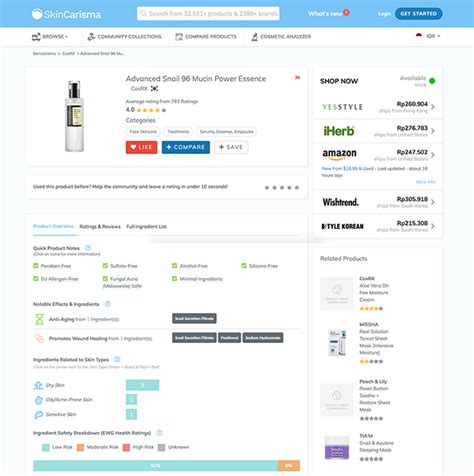Click the Dry Skin icon
Viewport: 474px width, 476px height.
pyautogui.click(x=38, y=385)
